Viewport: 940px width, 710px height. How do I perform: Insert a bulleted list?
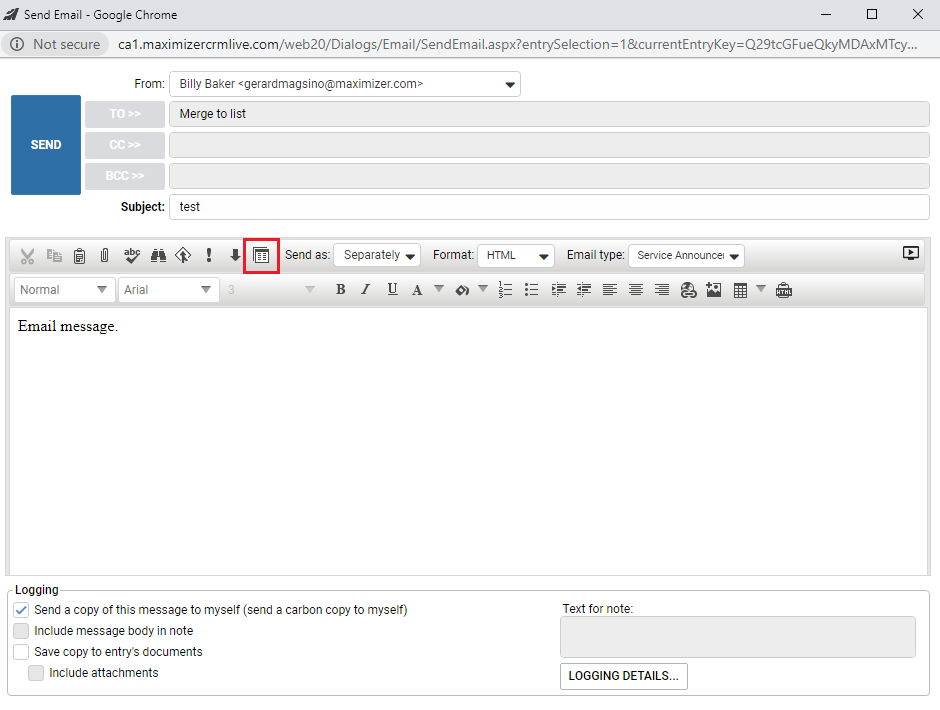click(x=531, y=290)
